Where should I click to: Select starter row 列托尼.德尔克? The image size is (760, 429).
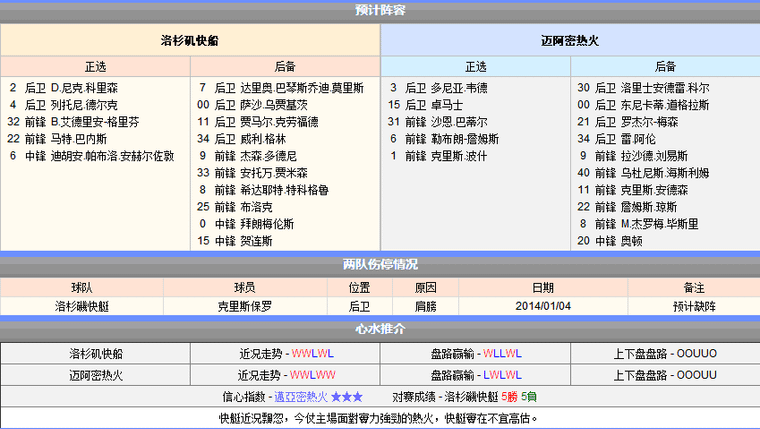63,105
